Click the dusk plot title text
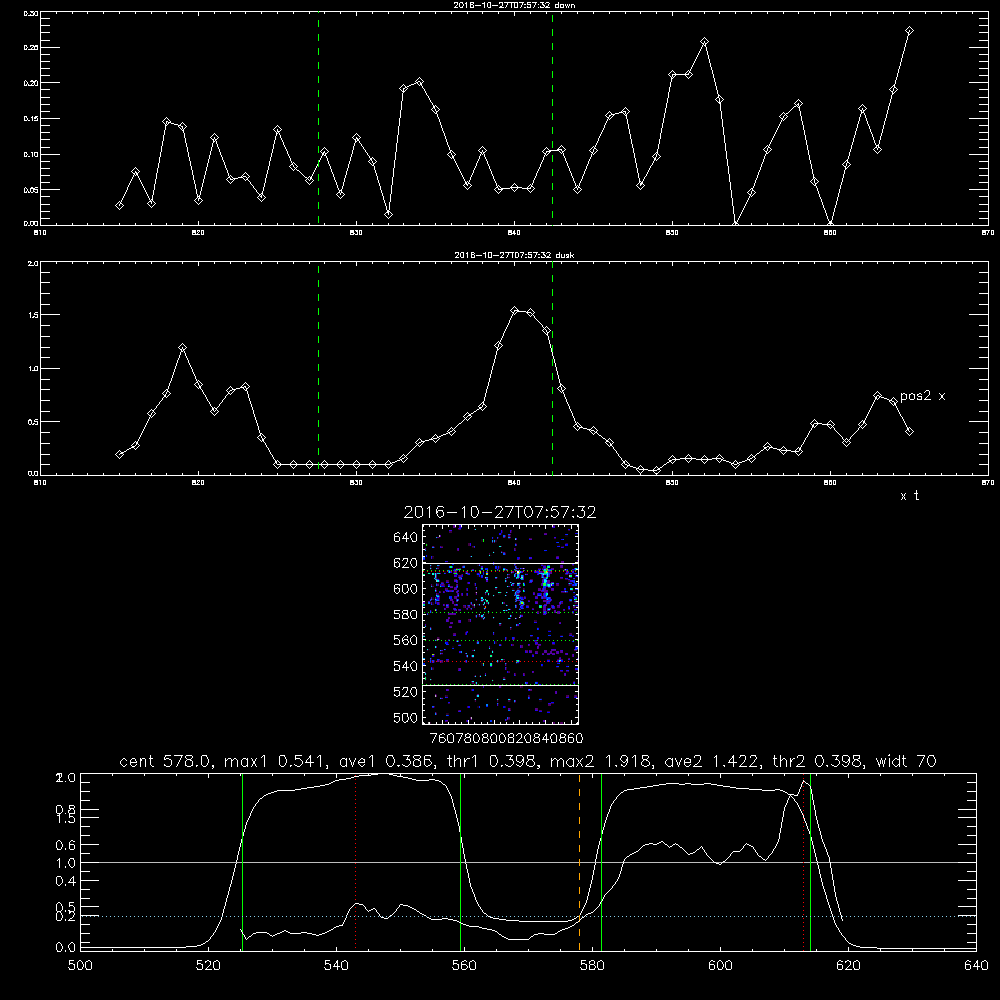The height and width of the screenshot is (1000, 1000). pyautogui.click(x=514, y=255)
